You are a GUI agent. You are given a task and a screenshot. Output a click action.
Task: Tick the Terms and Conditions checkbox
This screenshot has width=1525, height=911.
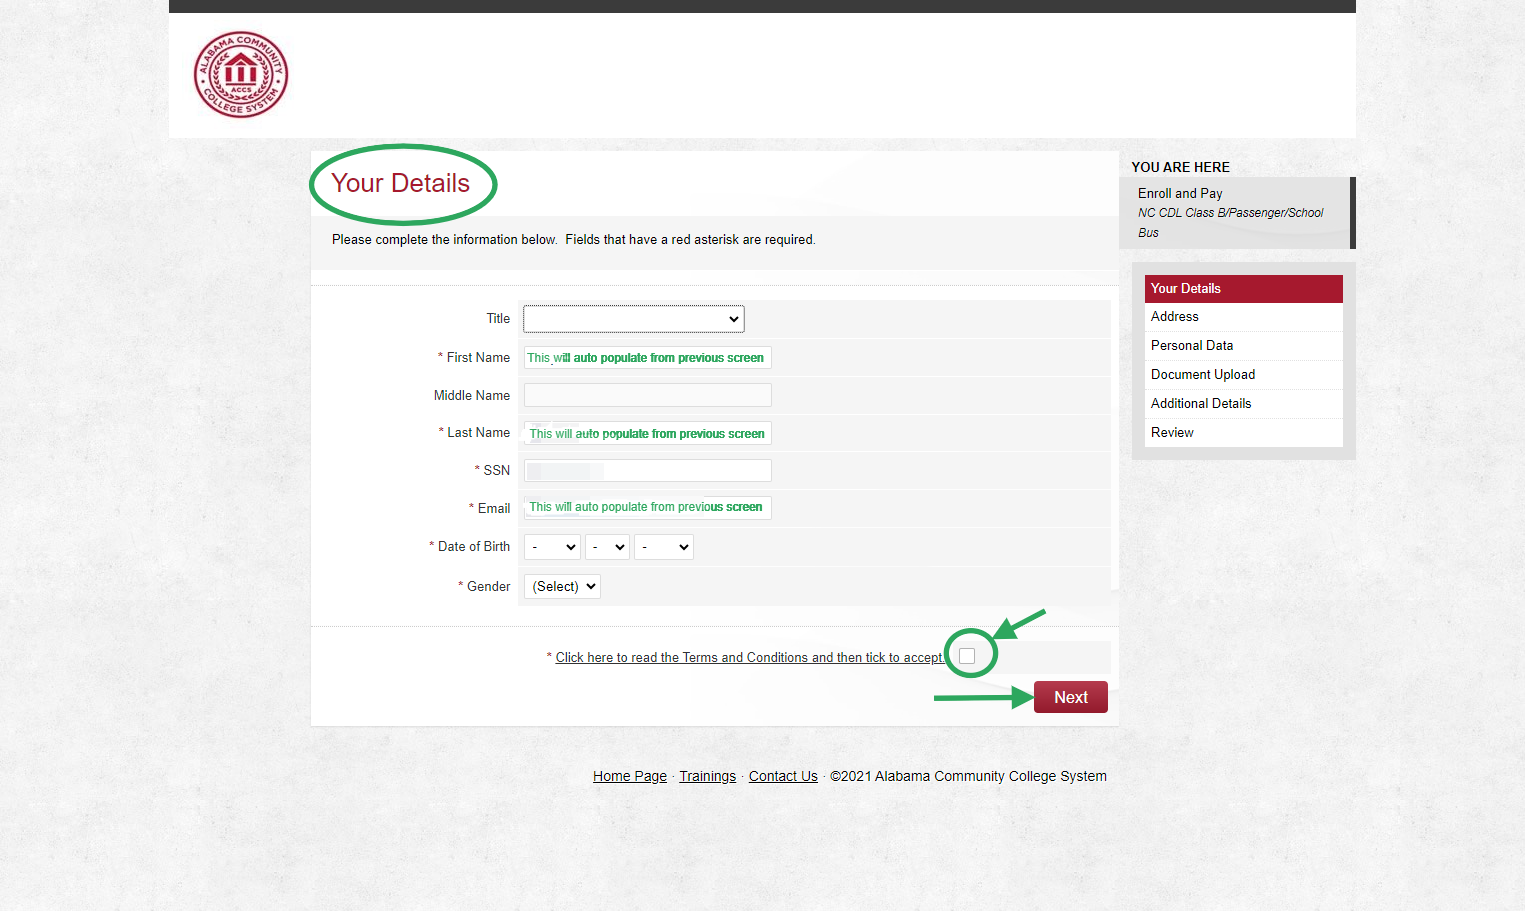click(x=967, y=656)
